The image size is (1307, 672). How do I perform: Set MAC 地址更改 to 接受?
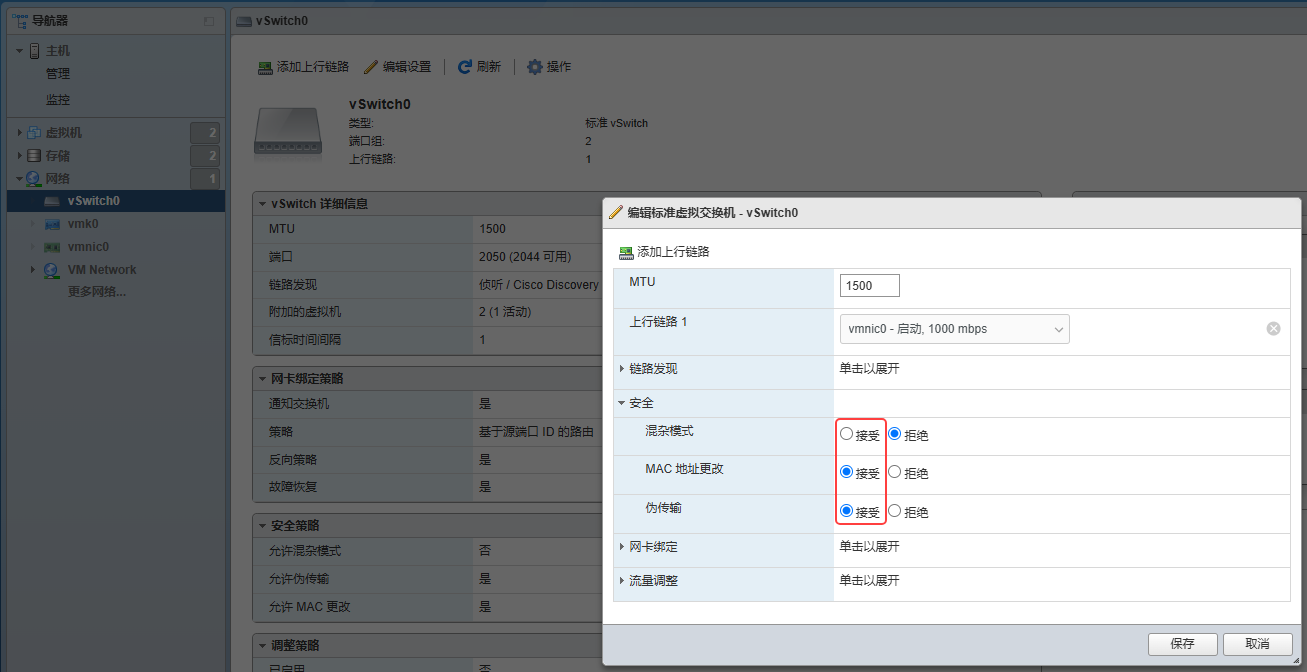[847, 472]
